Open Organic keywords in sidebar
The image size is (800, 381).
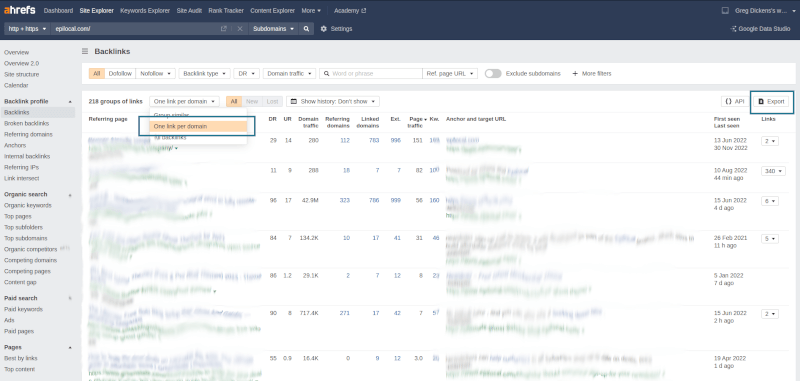tap(28, 205)
